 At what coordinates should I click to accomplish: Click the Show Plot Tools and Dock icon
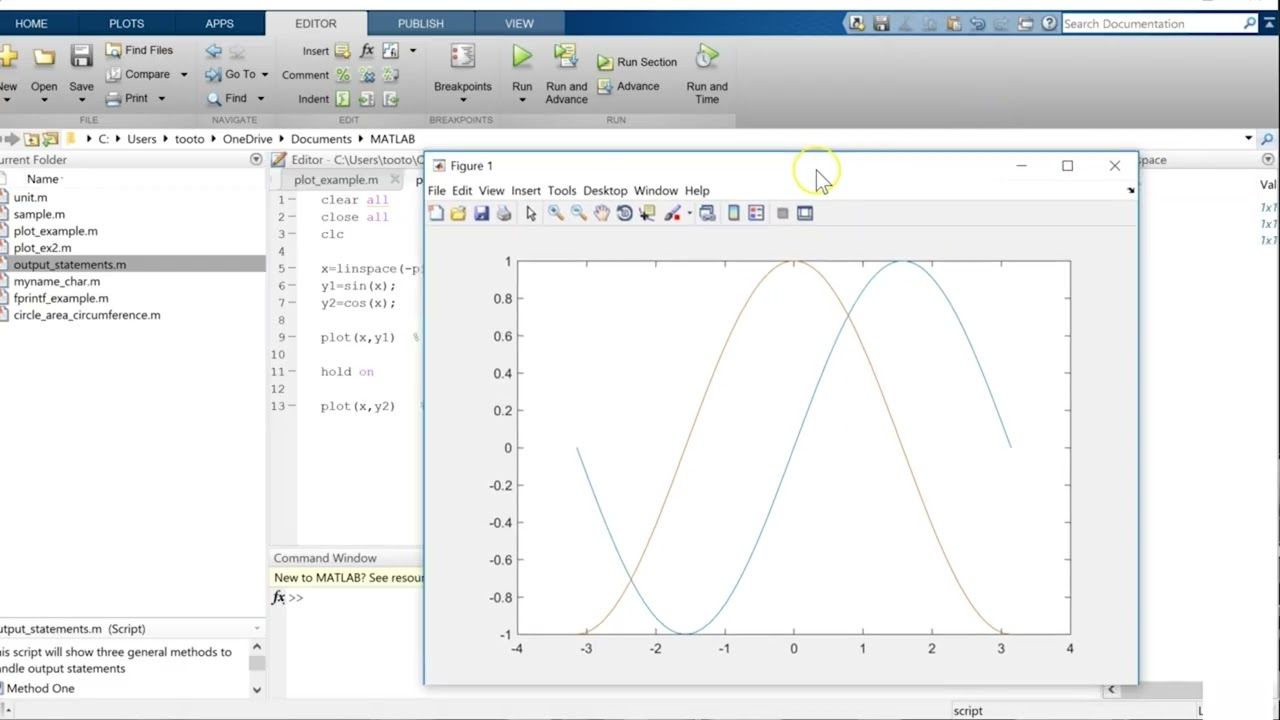805,213
